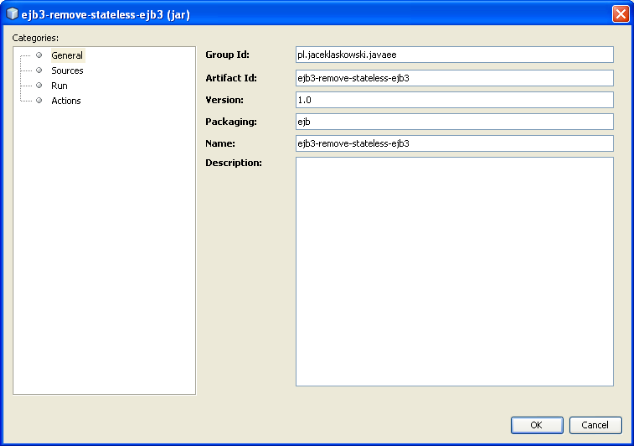Image resolution: width=634 pixels, height=446 pixels.
Task: Focus the Name text field
Action: pyautogui.click(x=454, y=144)
